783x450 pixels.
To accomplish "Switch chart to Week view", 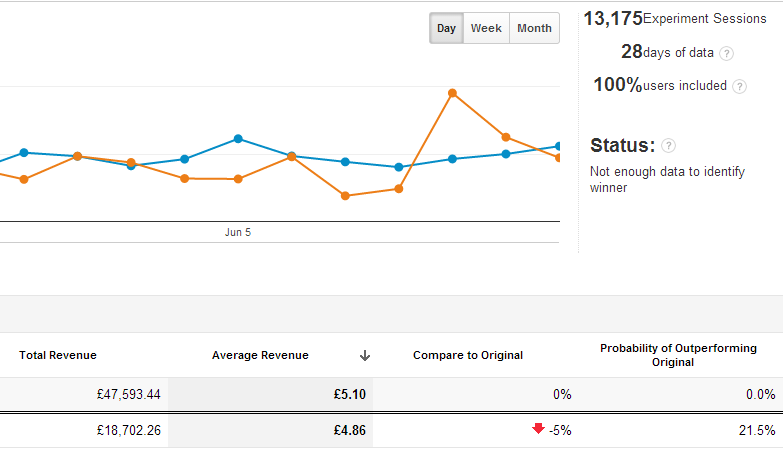I will coord(486,28).
